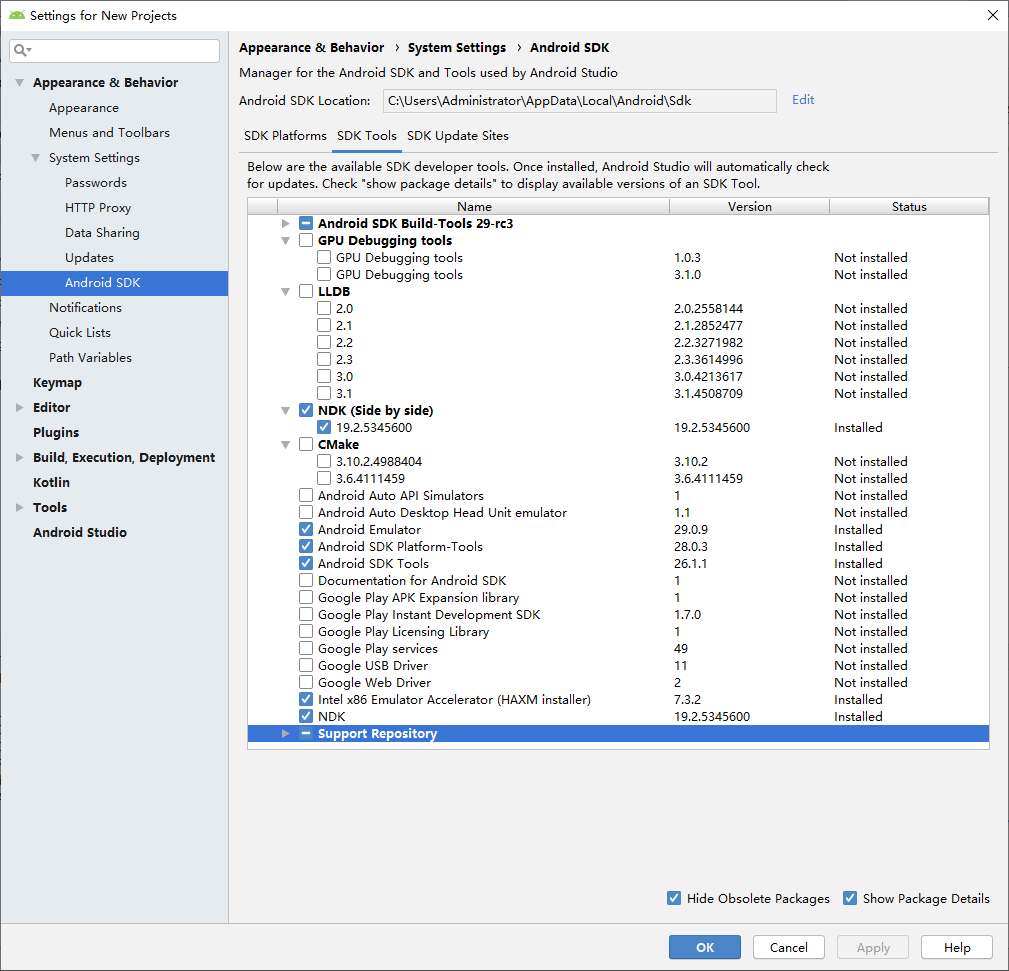
Task: Switch to the SDK Platforms tab
Action: coord(285,136)
